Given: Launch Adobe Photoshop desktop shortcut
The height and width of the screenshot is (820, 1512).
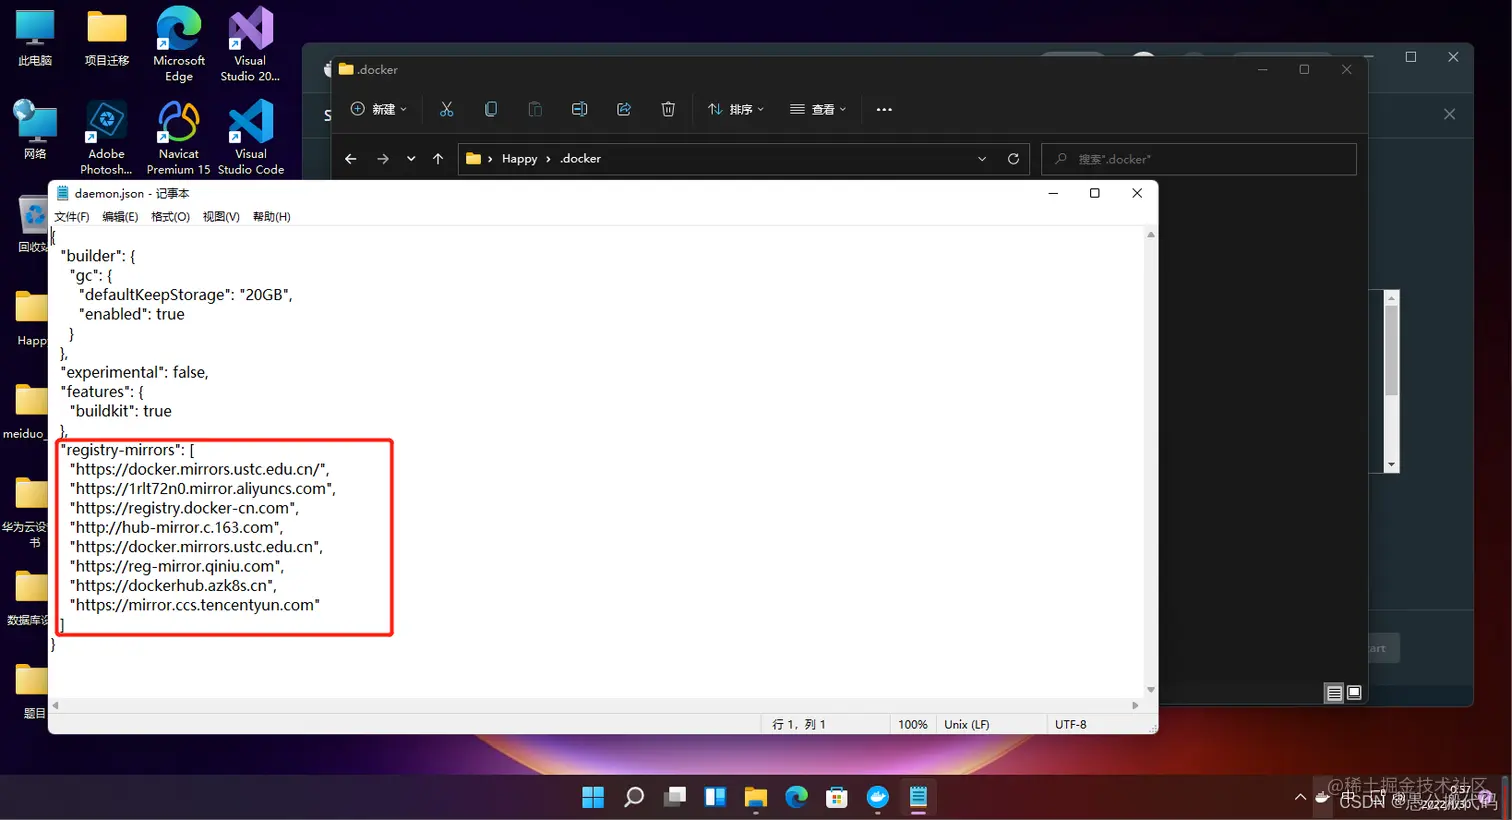Looking at the screenshot, I should (x=106, y=138).
